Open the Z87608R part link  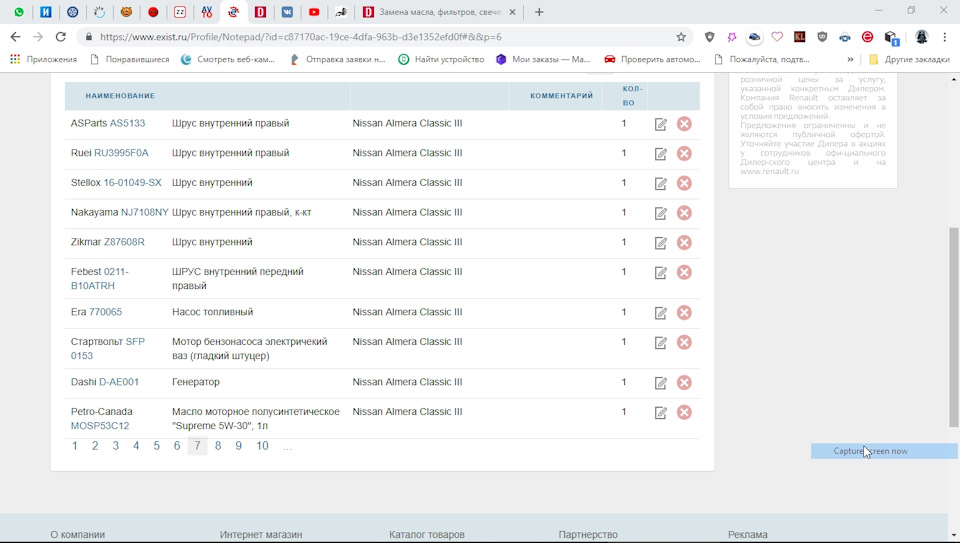[124, 242]
